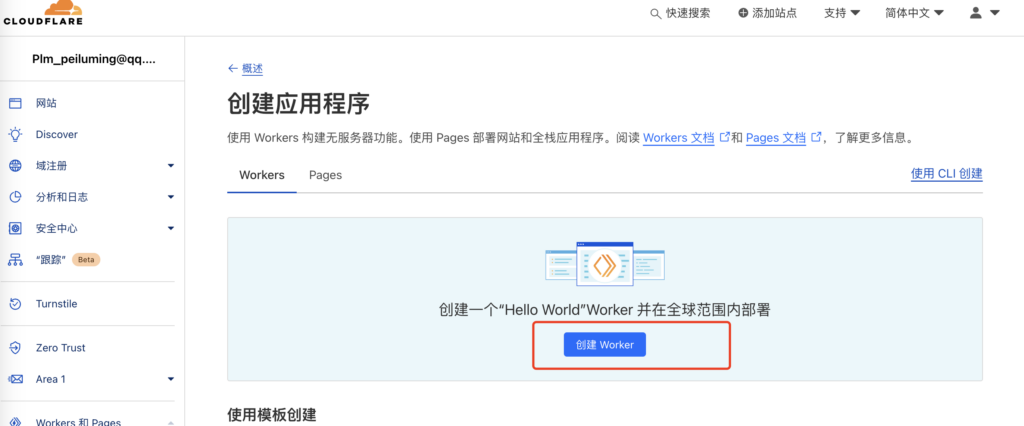Screen dimensions: 1024x426
Task: Click the Websites (网站) sidebar icon
Action: click(16, 103)
